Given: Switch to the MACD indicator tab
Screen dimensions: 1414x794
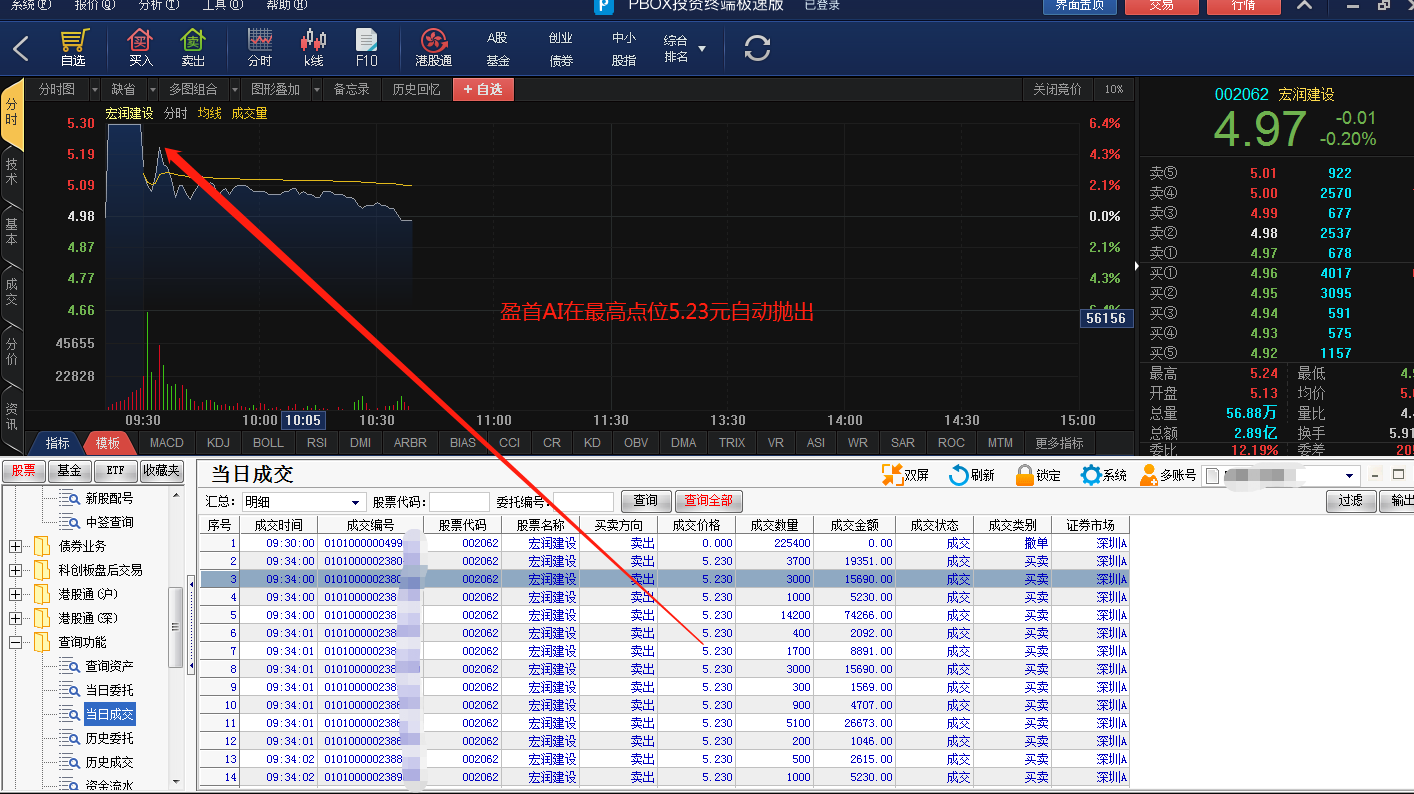Looking at the screenshot, I should coord(167,443).
